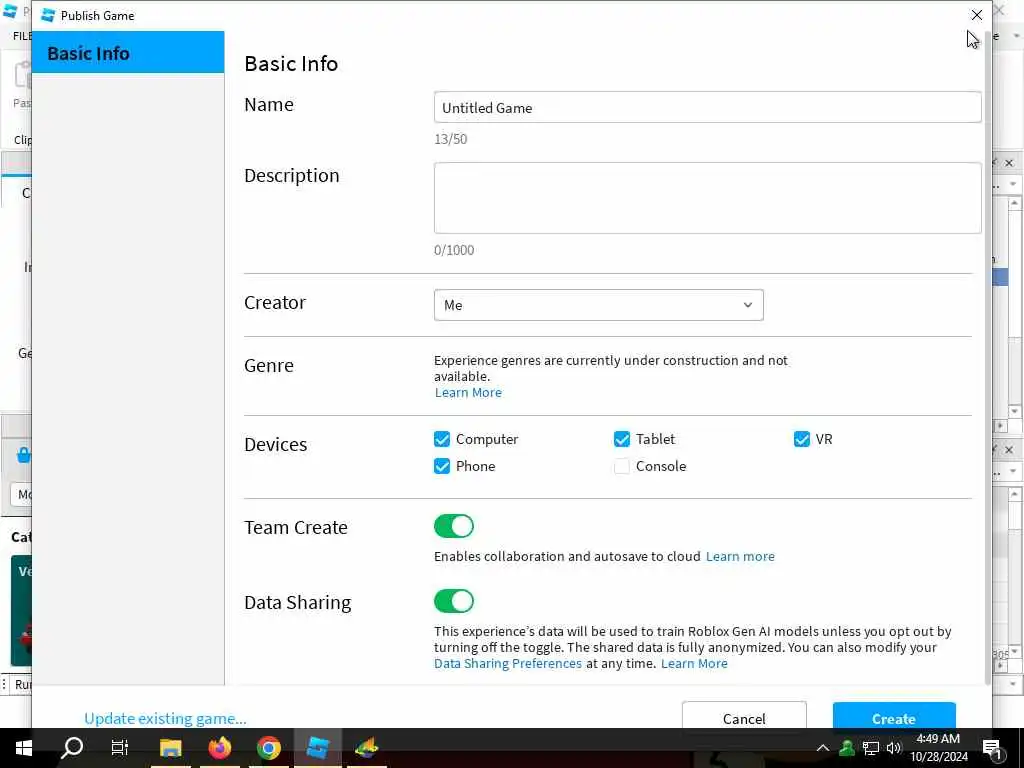Click the volume speaker tray icon
This screenshot has width=1024, height=768.
[x=894, y=748]
